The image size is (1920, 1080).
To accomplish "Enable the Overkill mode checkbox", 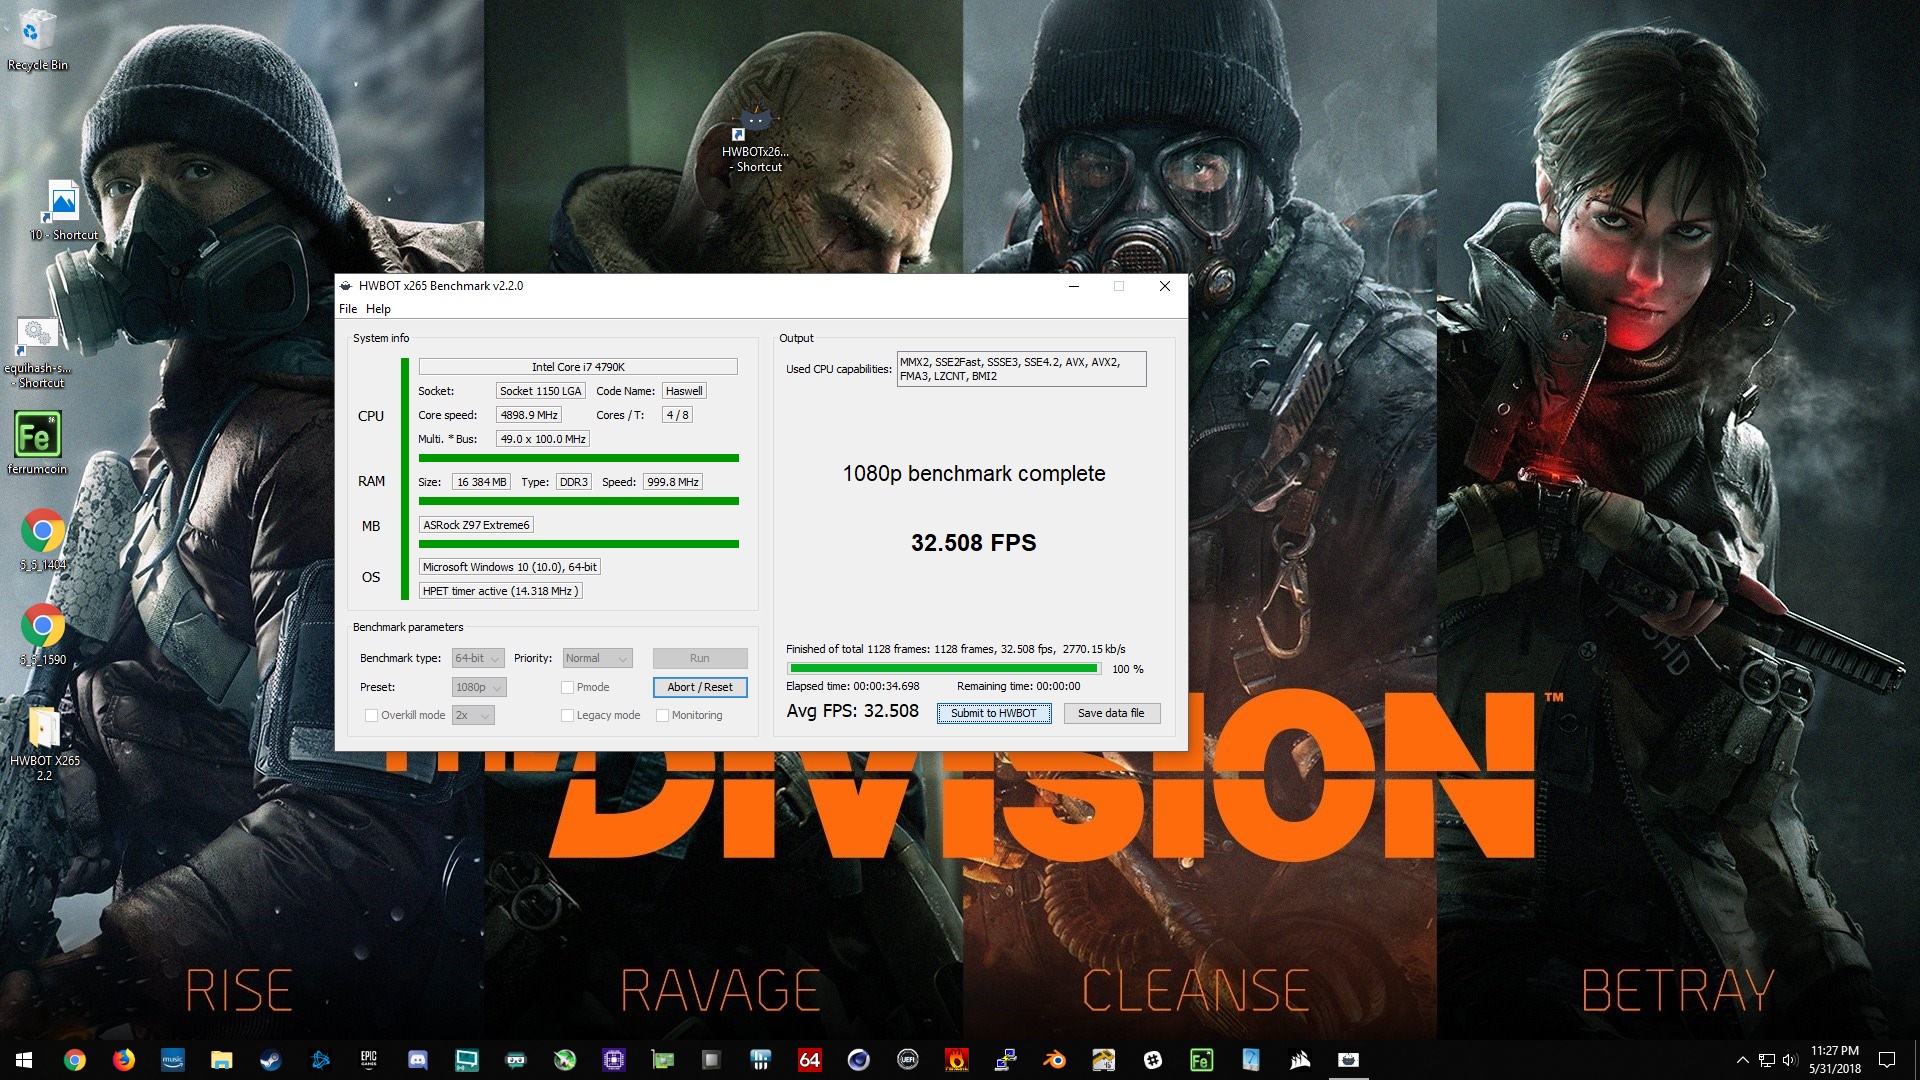I will pos(372,715).
